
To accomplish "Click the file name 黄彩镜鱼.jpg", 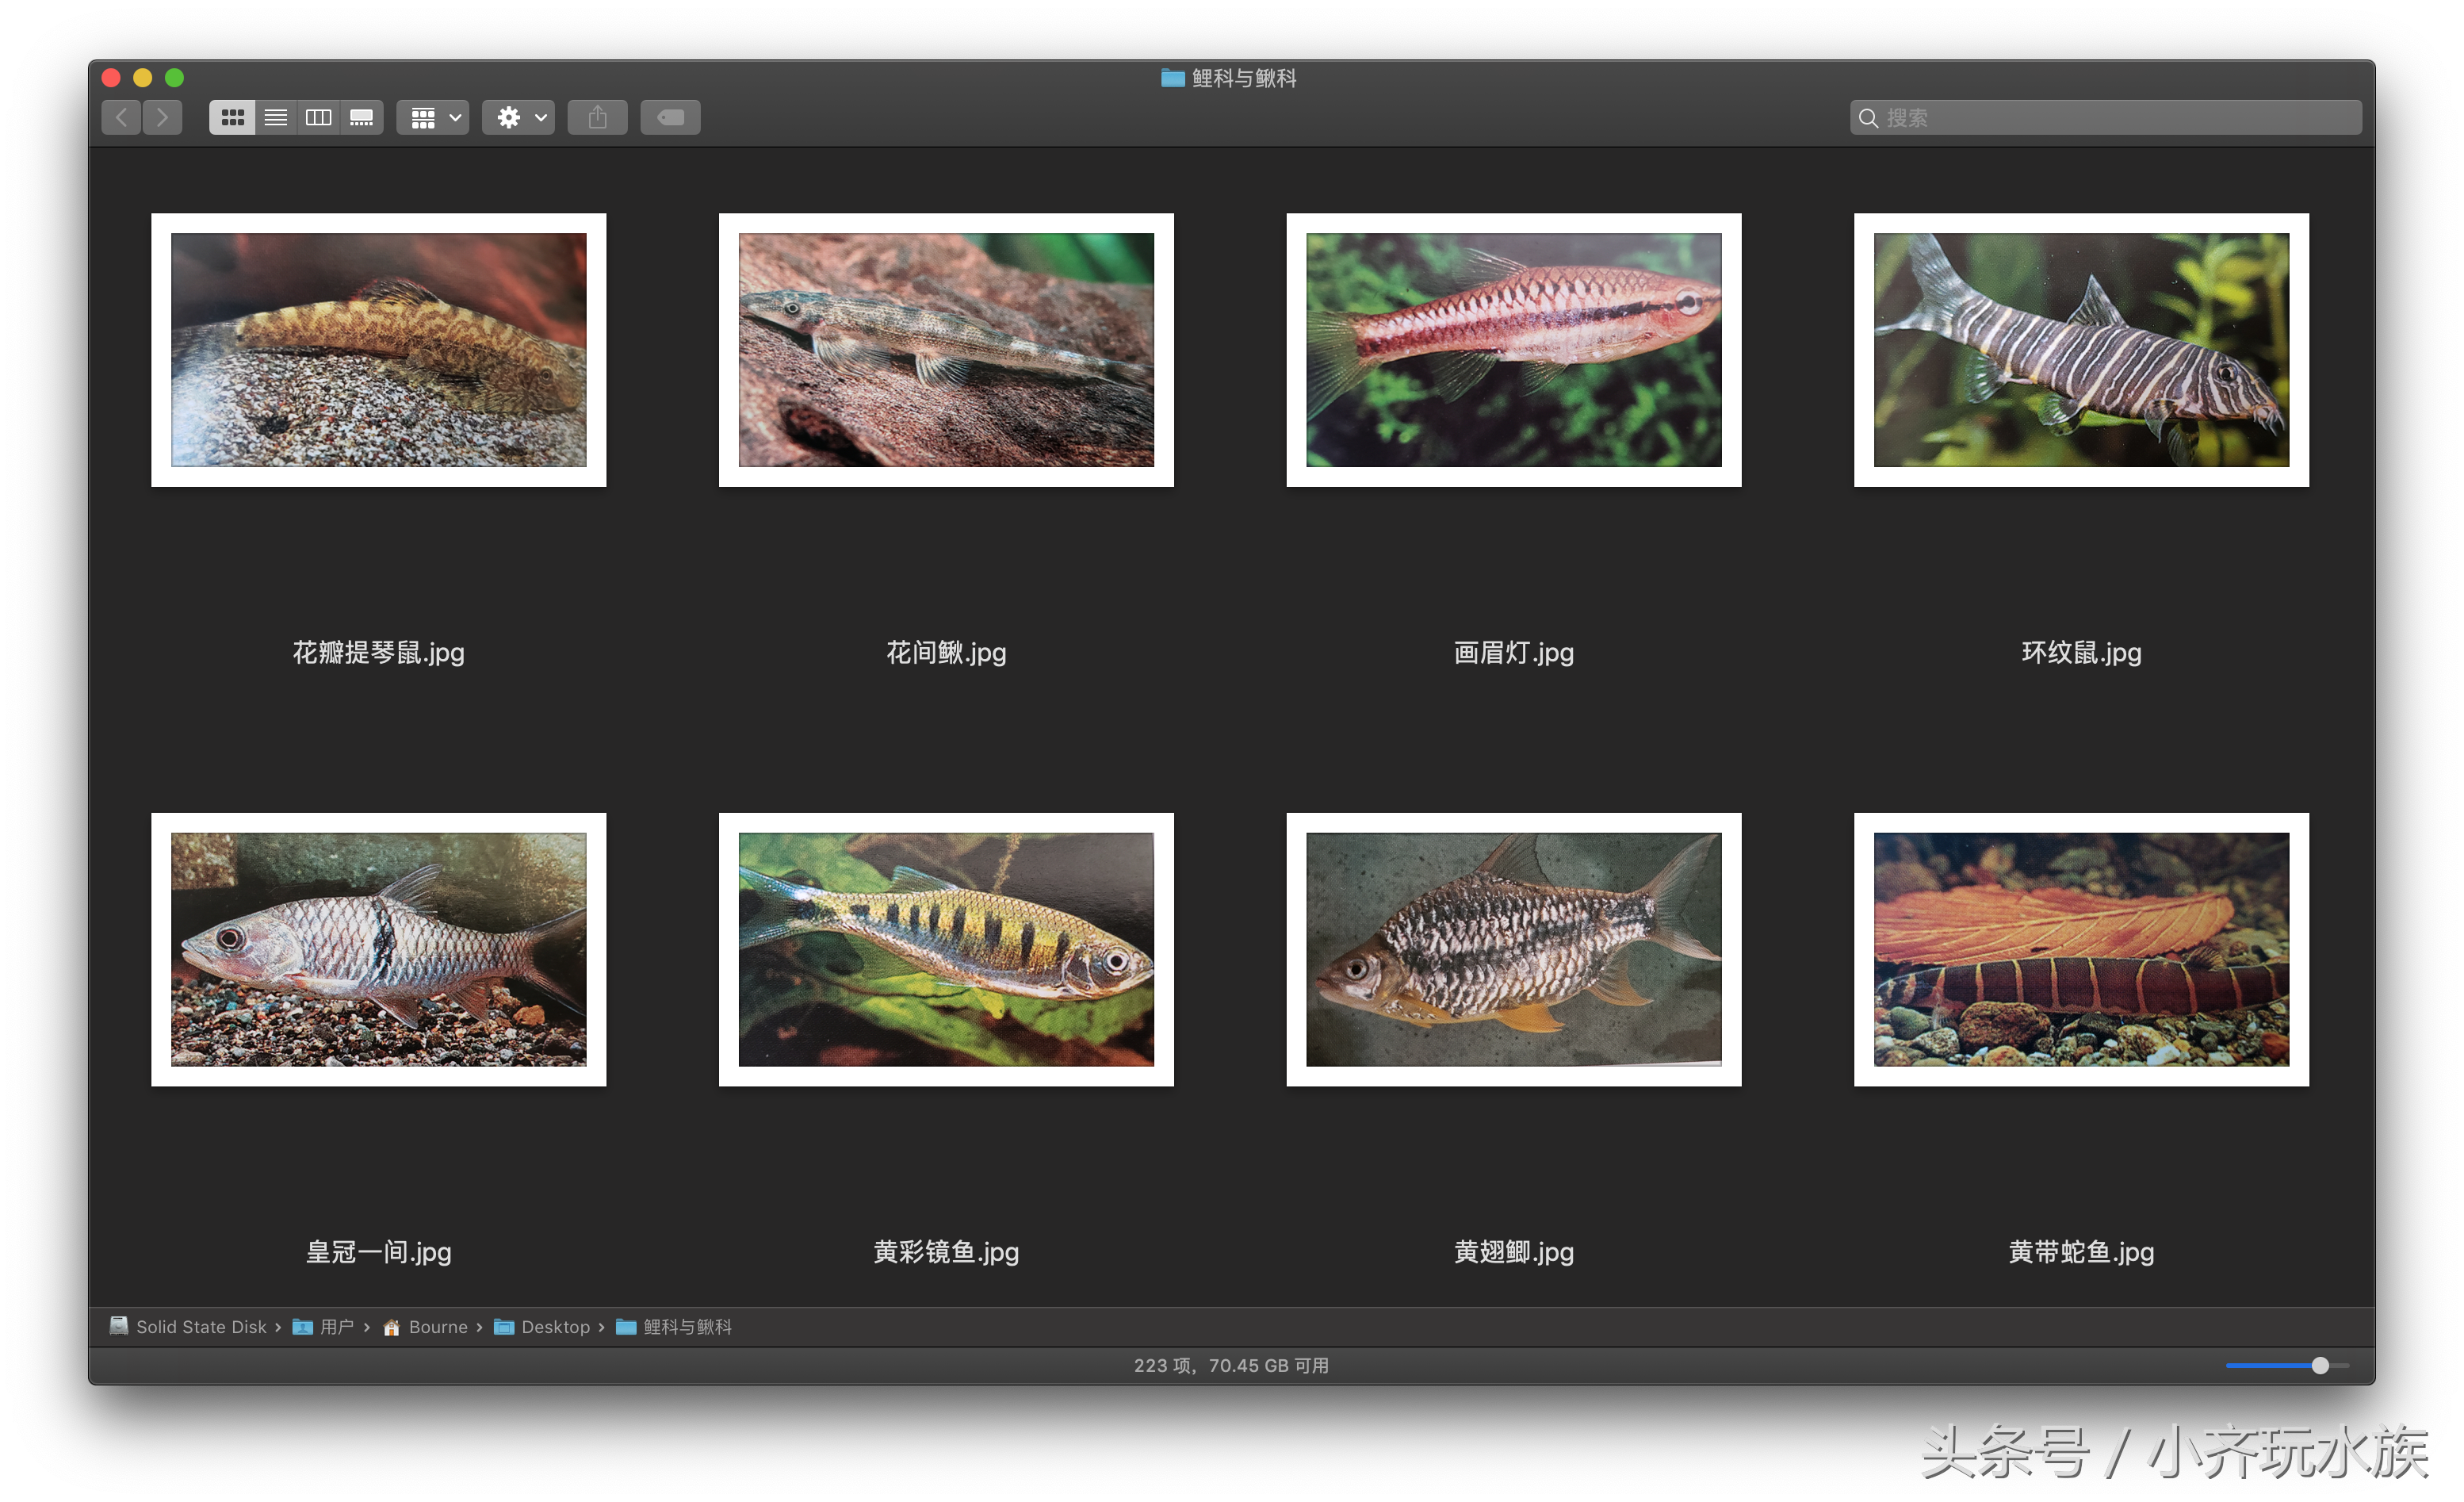I will click(946, 1252).
